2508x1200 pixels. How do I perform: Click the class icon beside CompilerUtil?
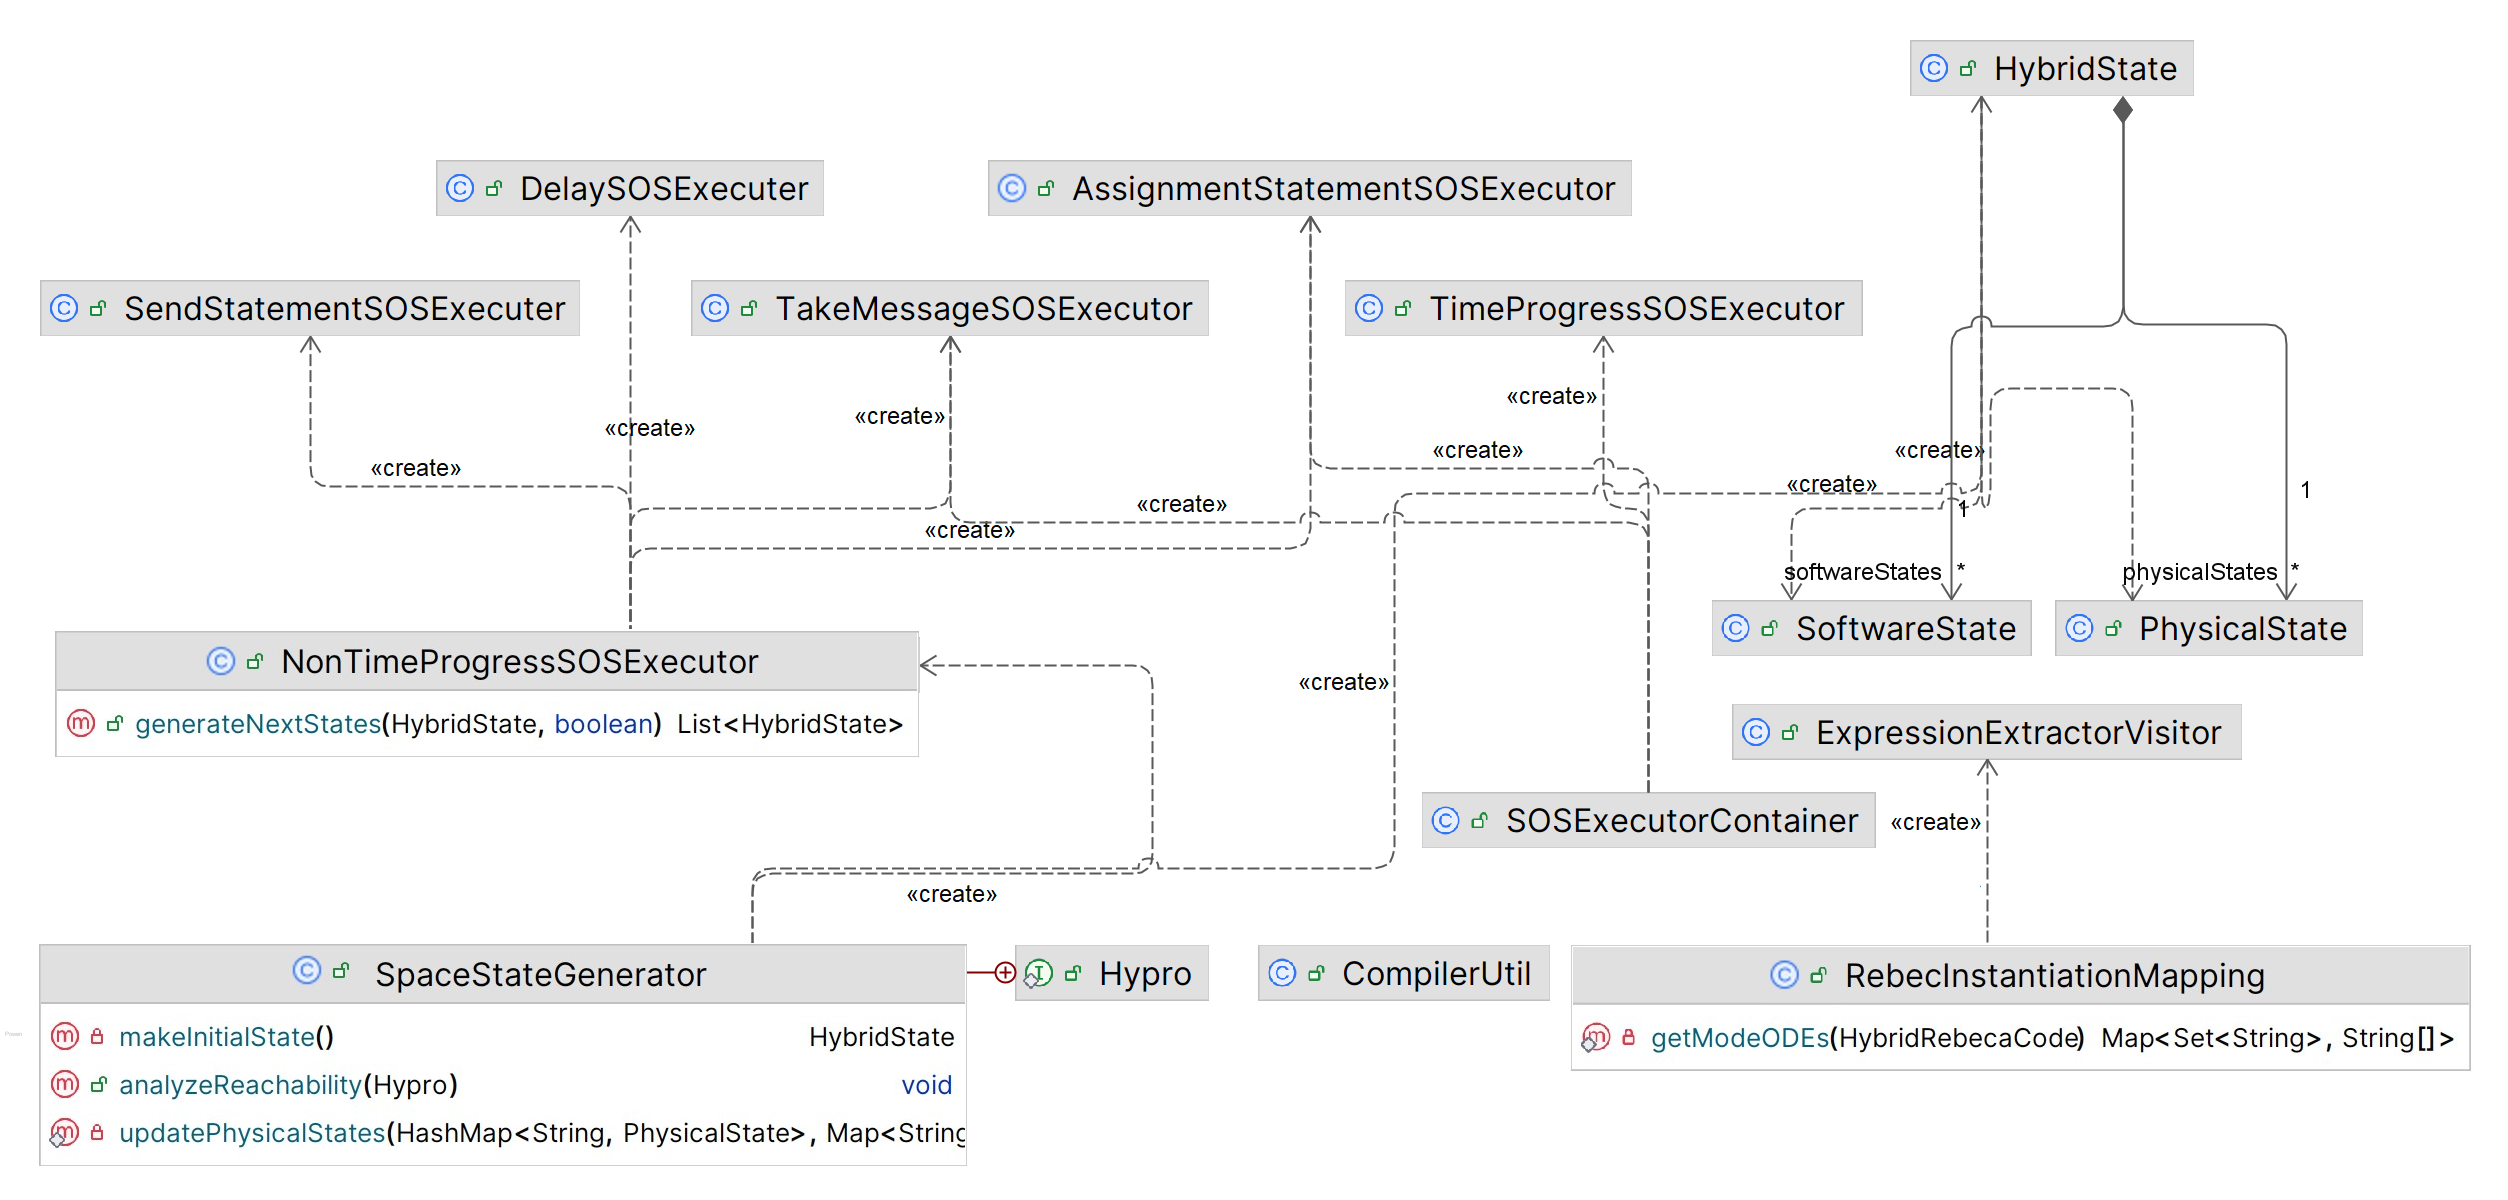(x=1282, y=973)
